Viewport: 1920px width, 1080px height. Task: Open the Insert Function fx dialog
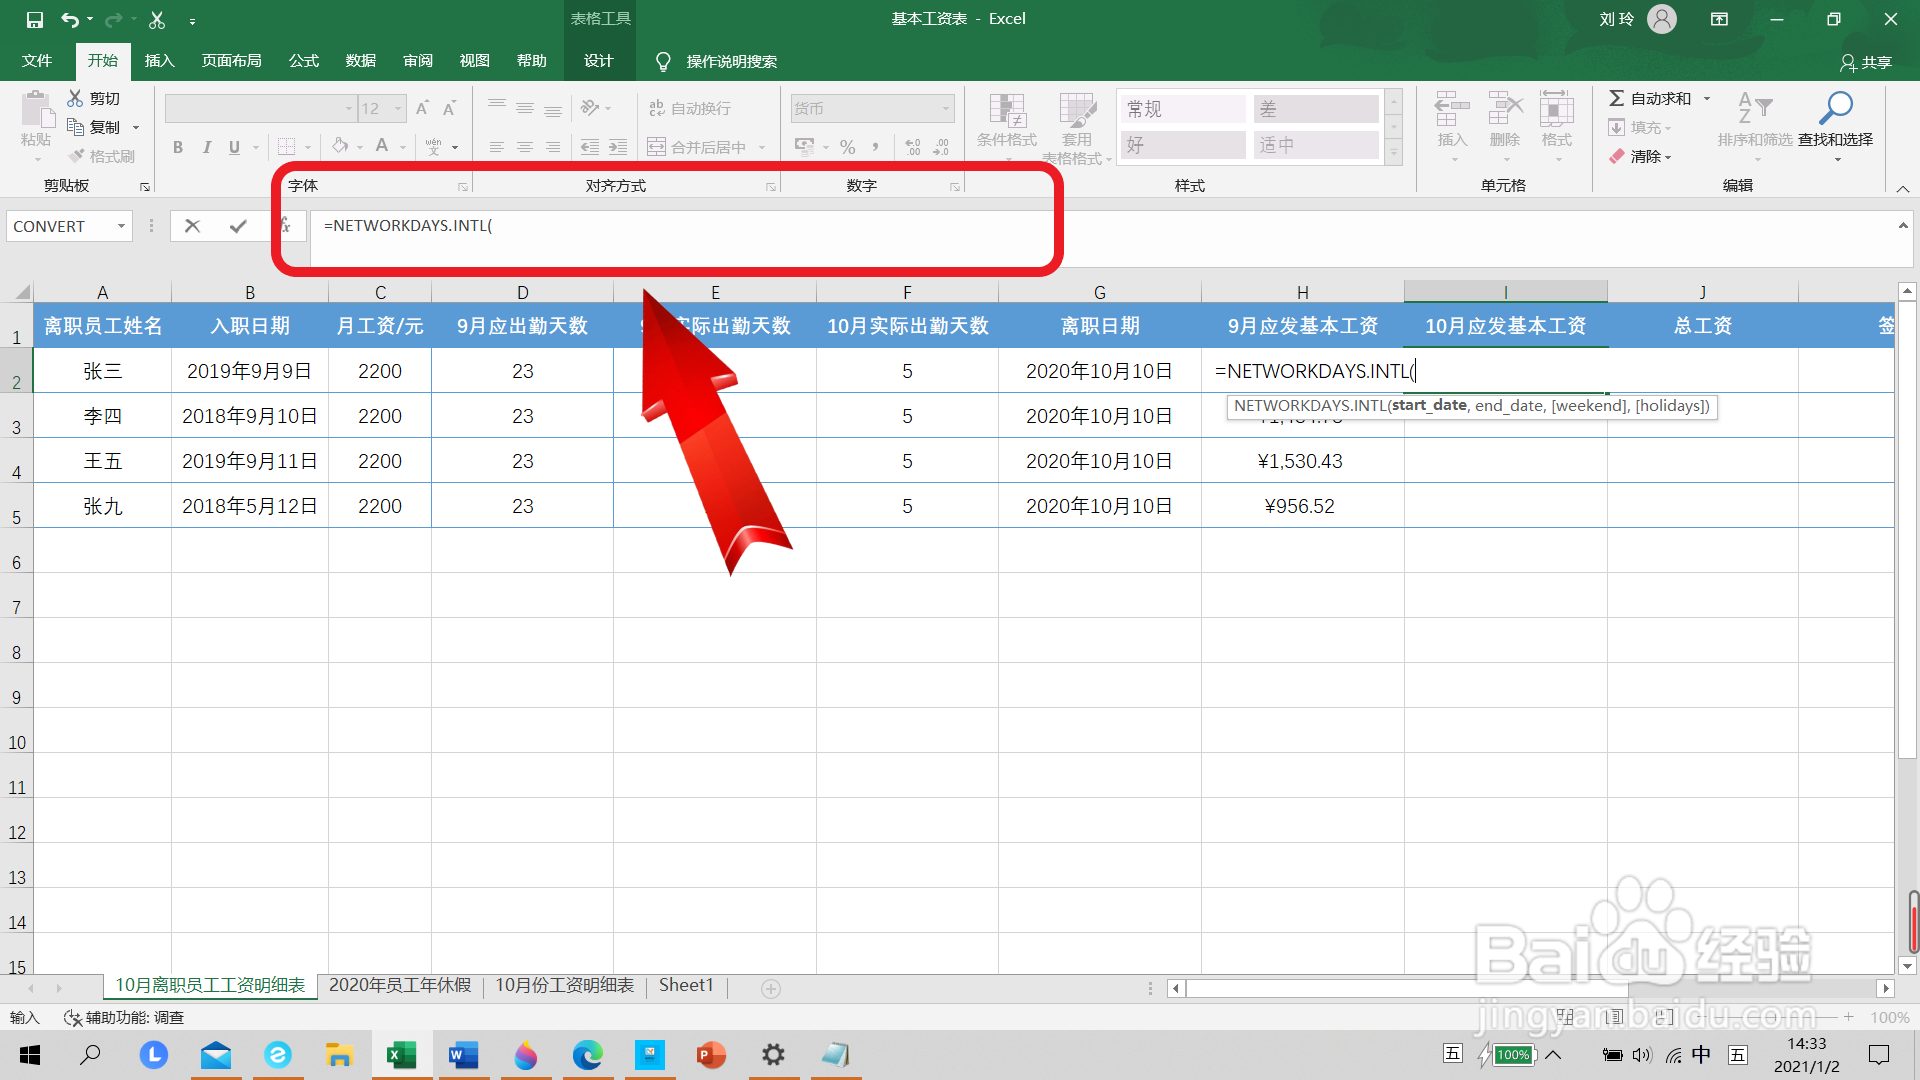tap(286, 226)
